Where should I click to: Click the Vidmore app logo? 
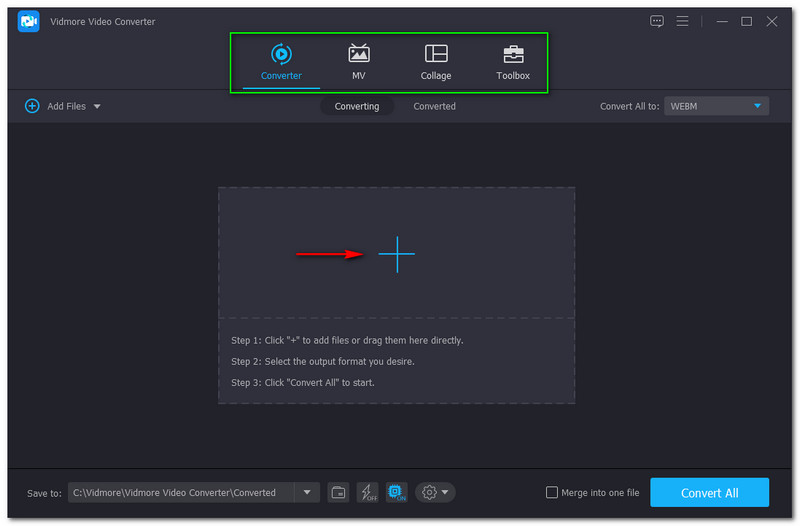click(28, 21)
